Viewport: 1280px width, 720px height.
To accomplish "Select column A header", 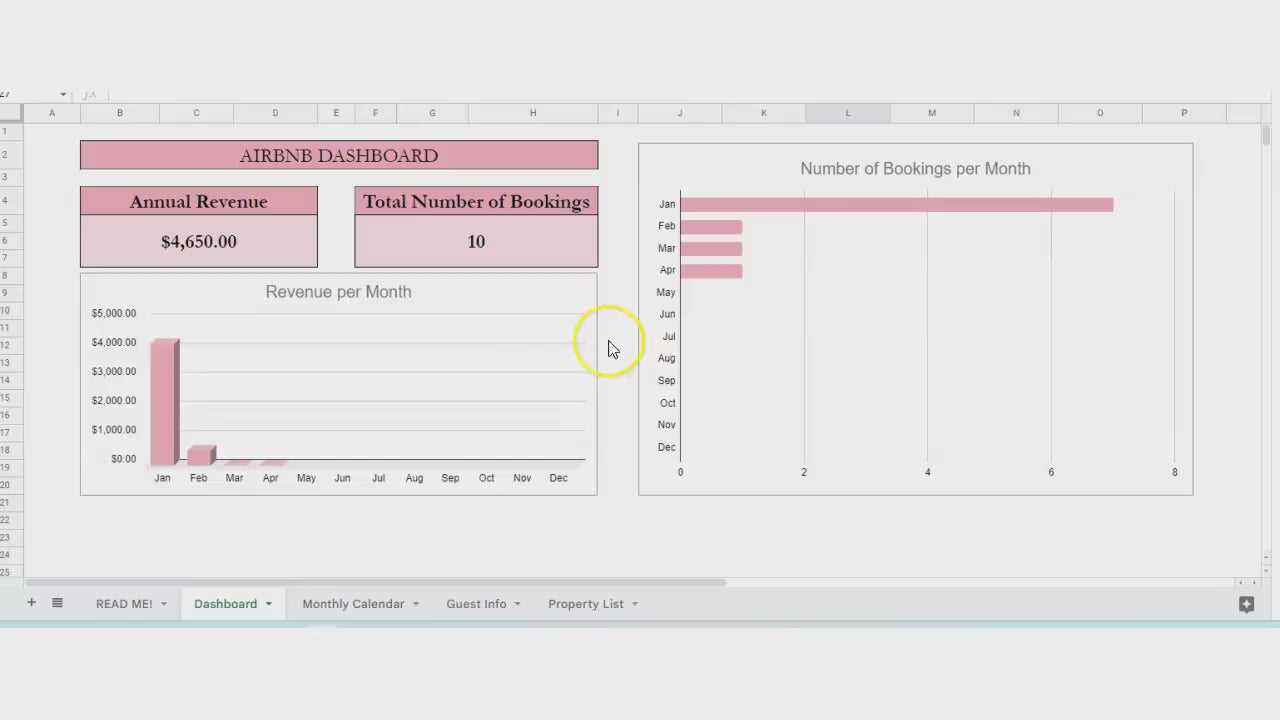I will coord(52,113).
